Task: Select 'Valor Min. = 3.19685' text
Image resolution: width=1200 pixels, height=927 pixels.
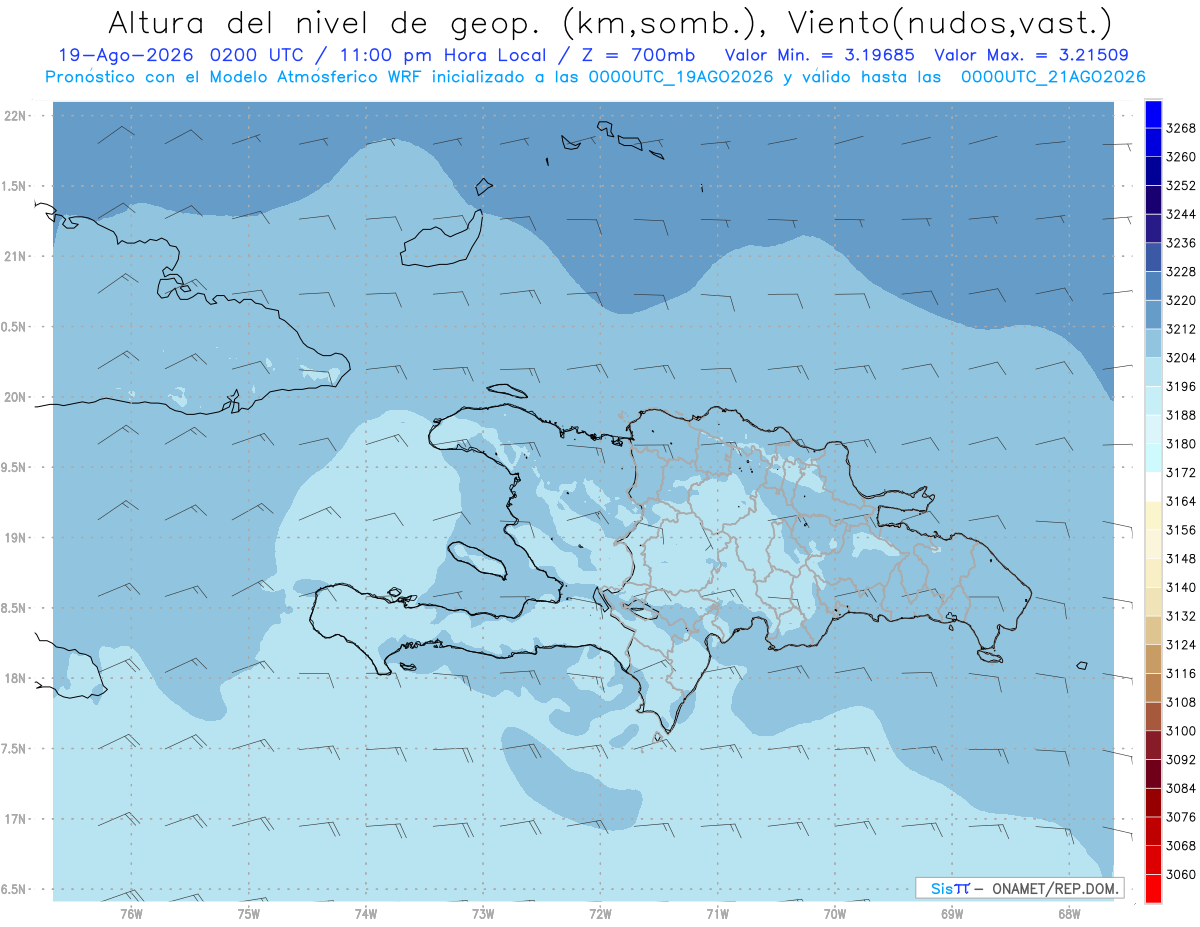Action: pos(820,55)
